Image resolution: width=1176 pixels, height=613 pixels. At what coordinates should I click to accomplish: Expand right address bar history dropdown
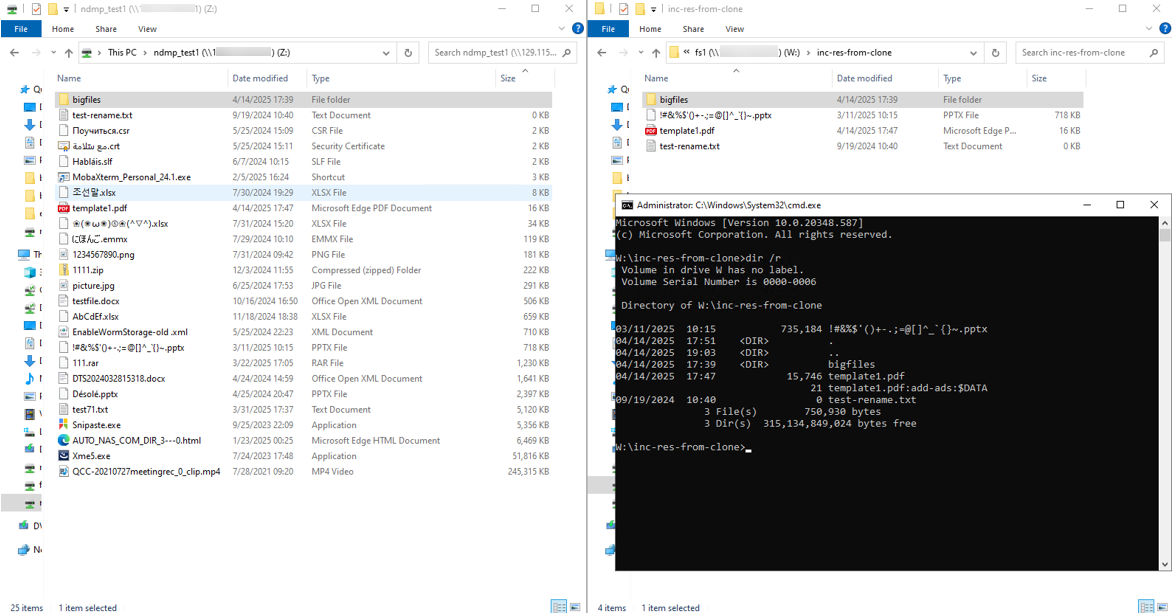coord(974,53)
